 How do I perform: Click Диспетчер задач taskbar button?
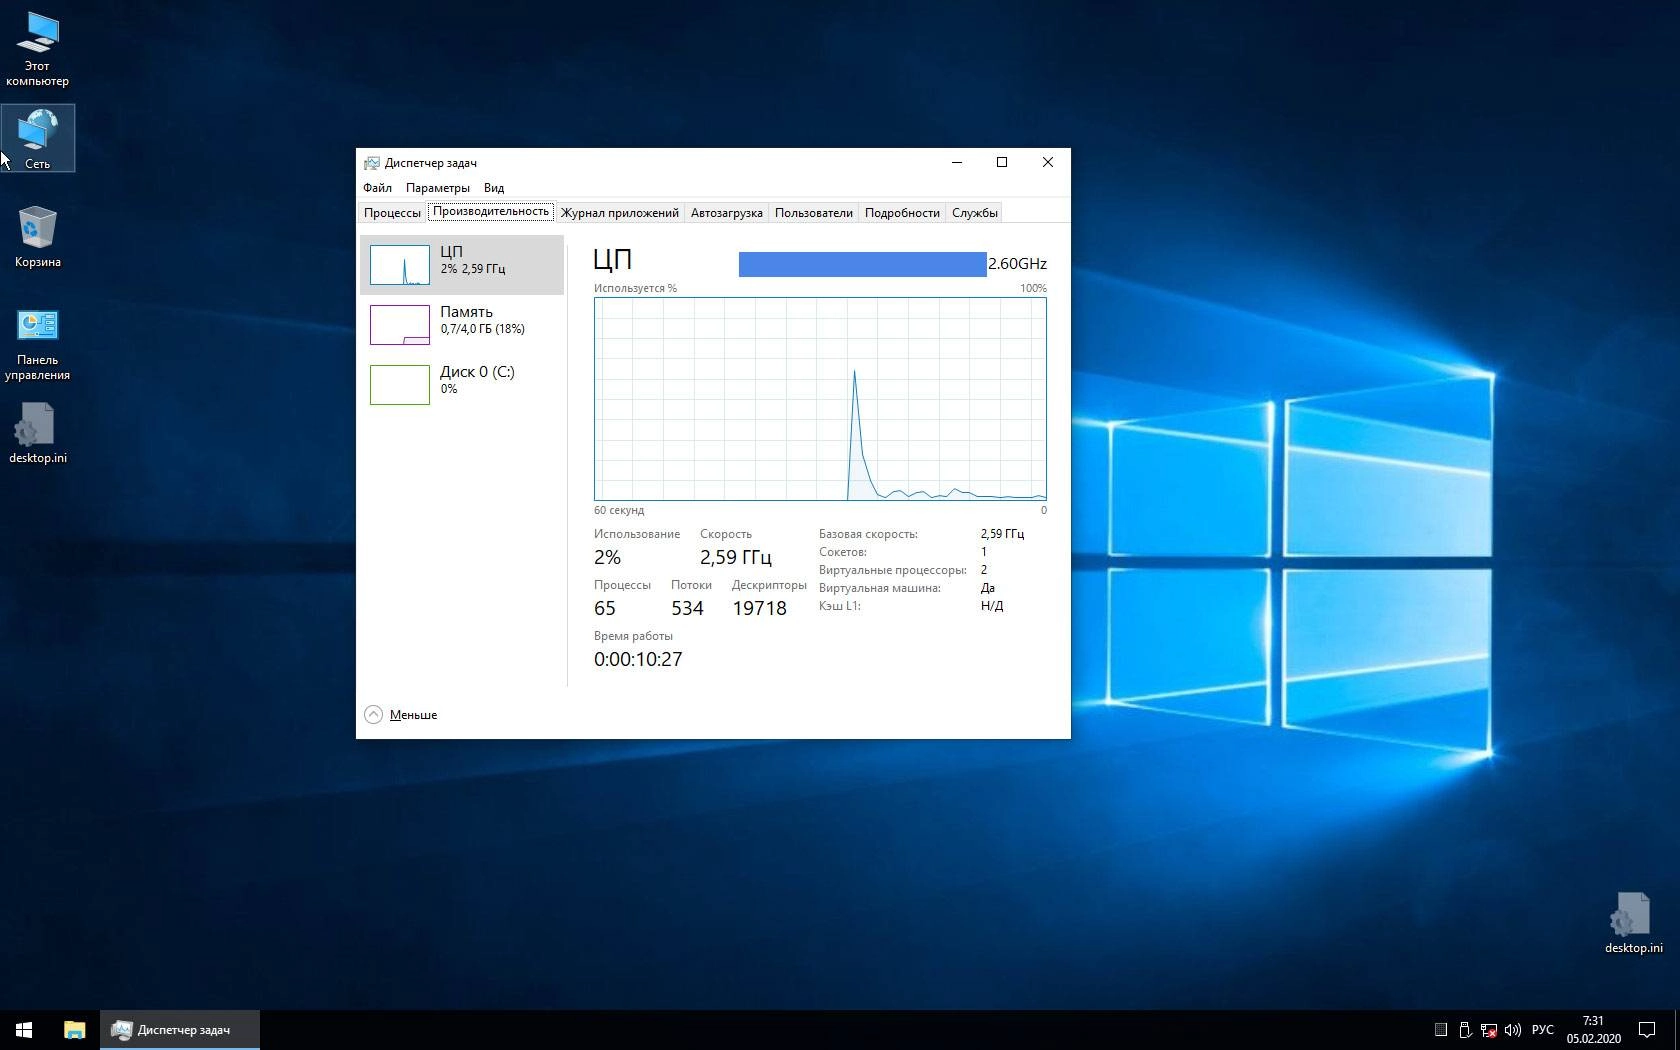[180, 1030]
